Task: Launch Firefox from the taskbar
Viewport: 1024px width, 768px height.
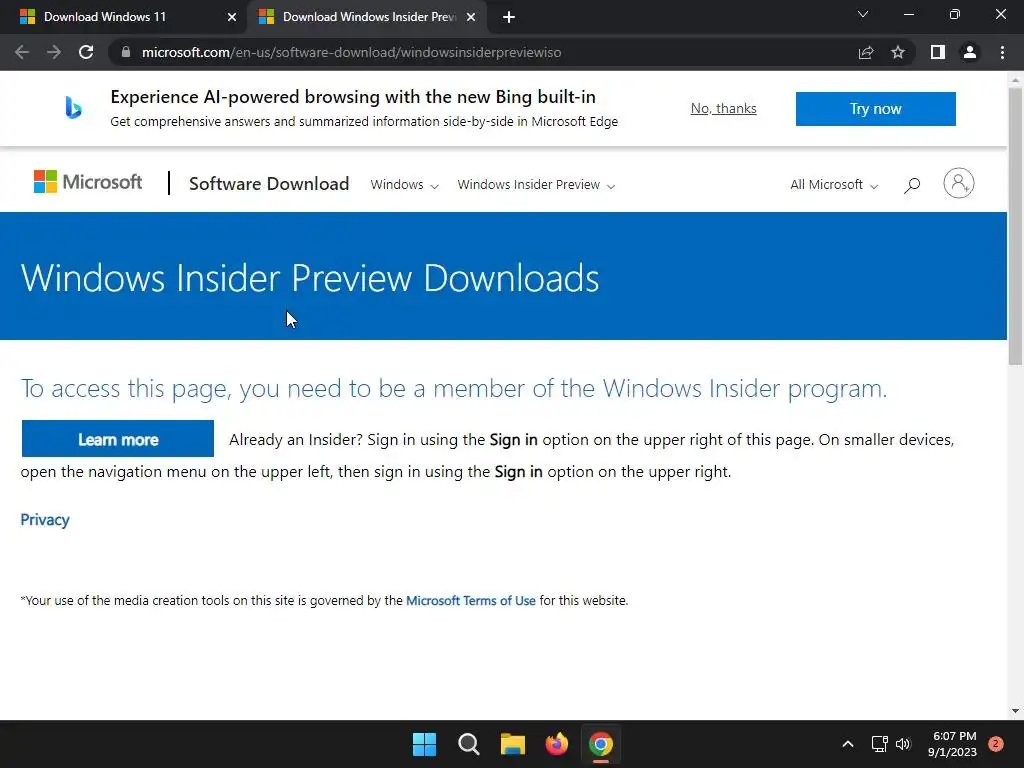Action: click(x=556, y=744)
